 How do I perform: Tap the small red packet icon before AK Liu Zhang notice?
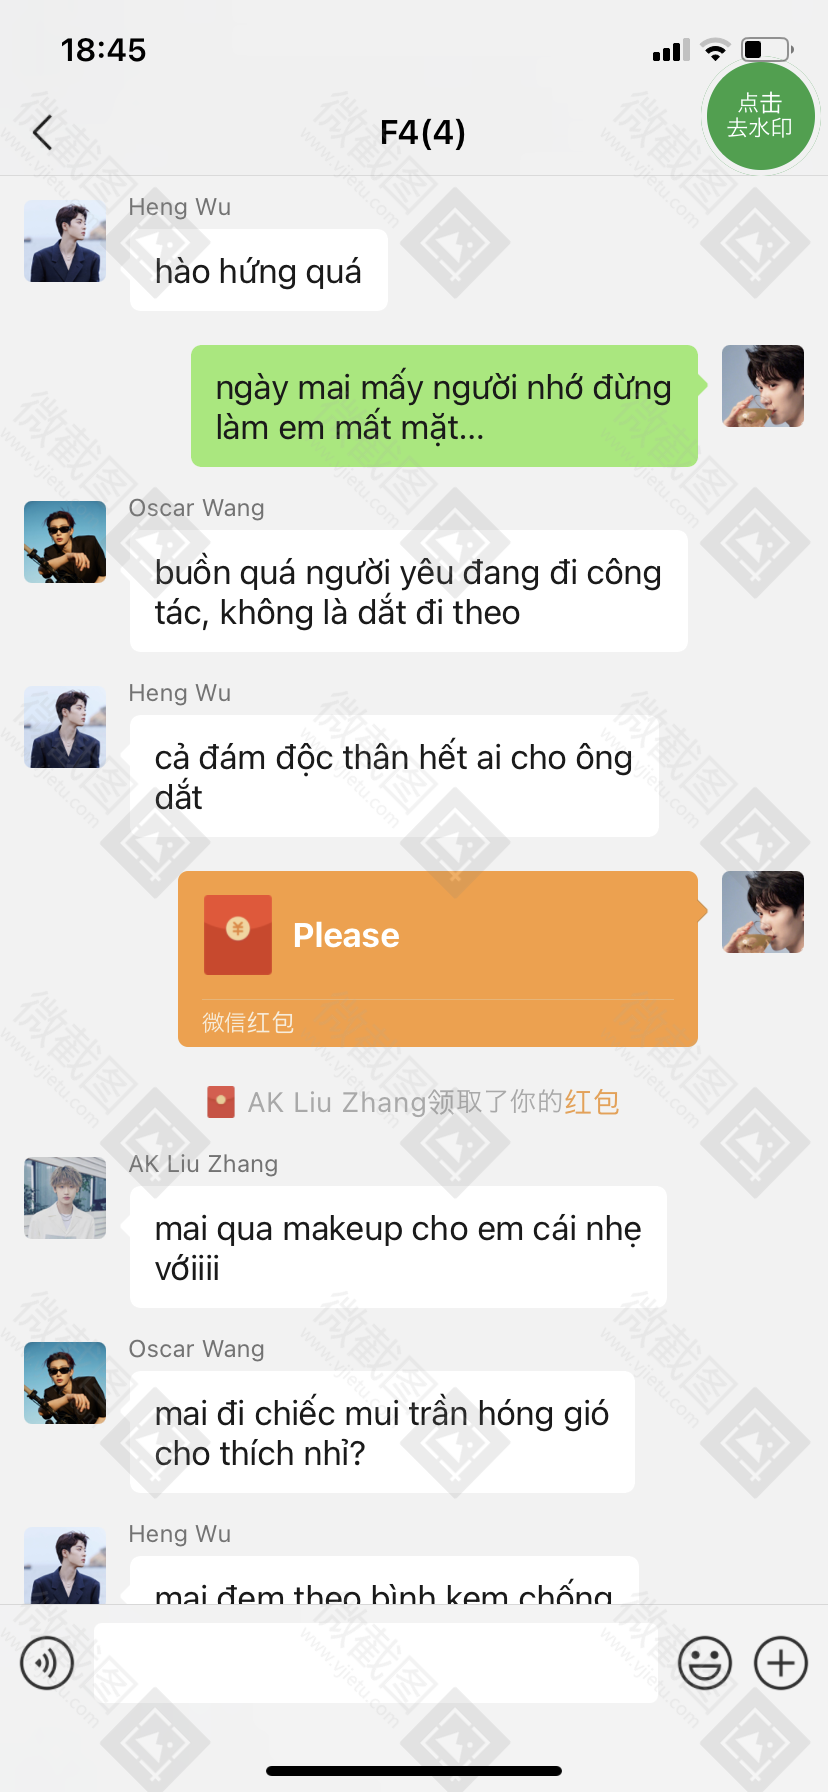coord(221,1102)
